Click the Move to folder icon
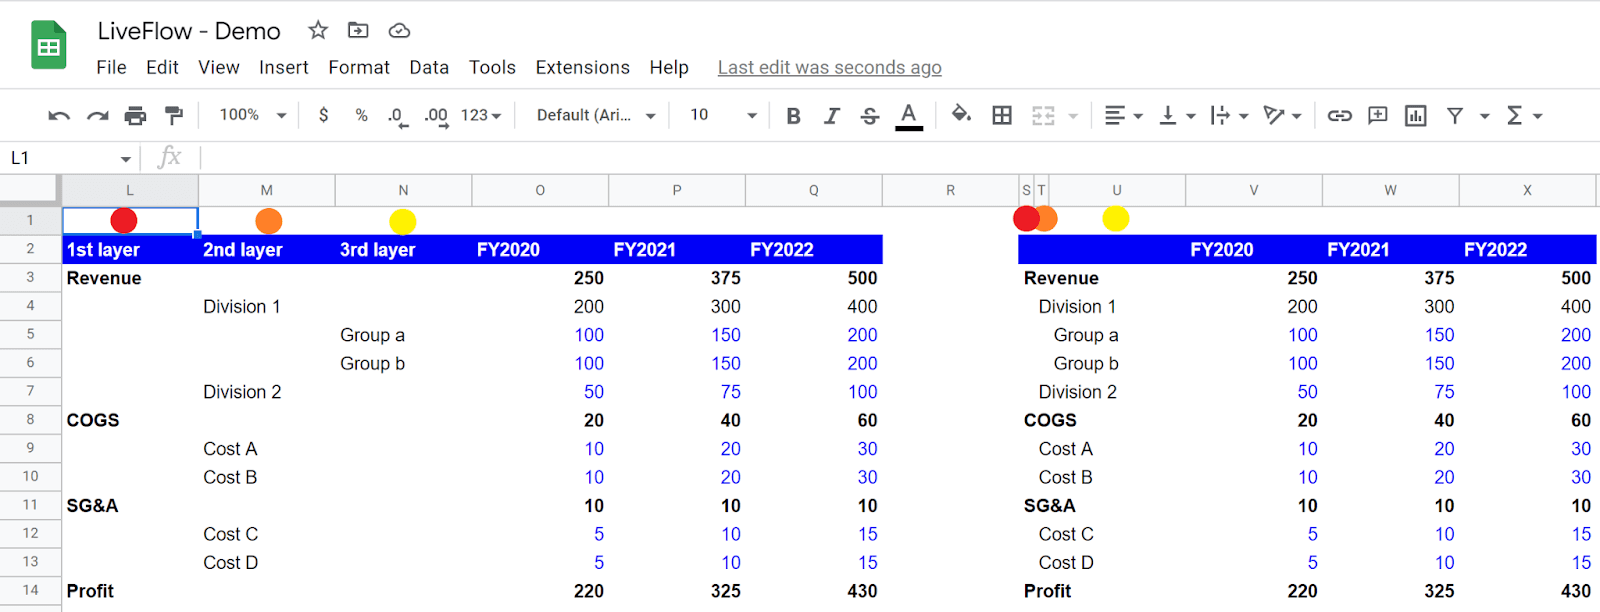Screen dimensions: 1600x612 tap(358, 30)
